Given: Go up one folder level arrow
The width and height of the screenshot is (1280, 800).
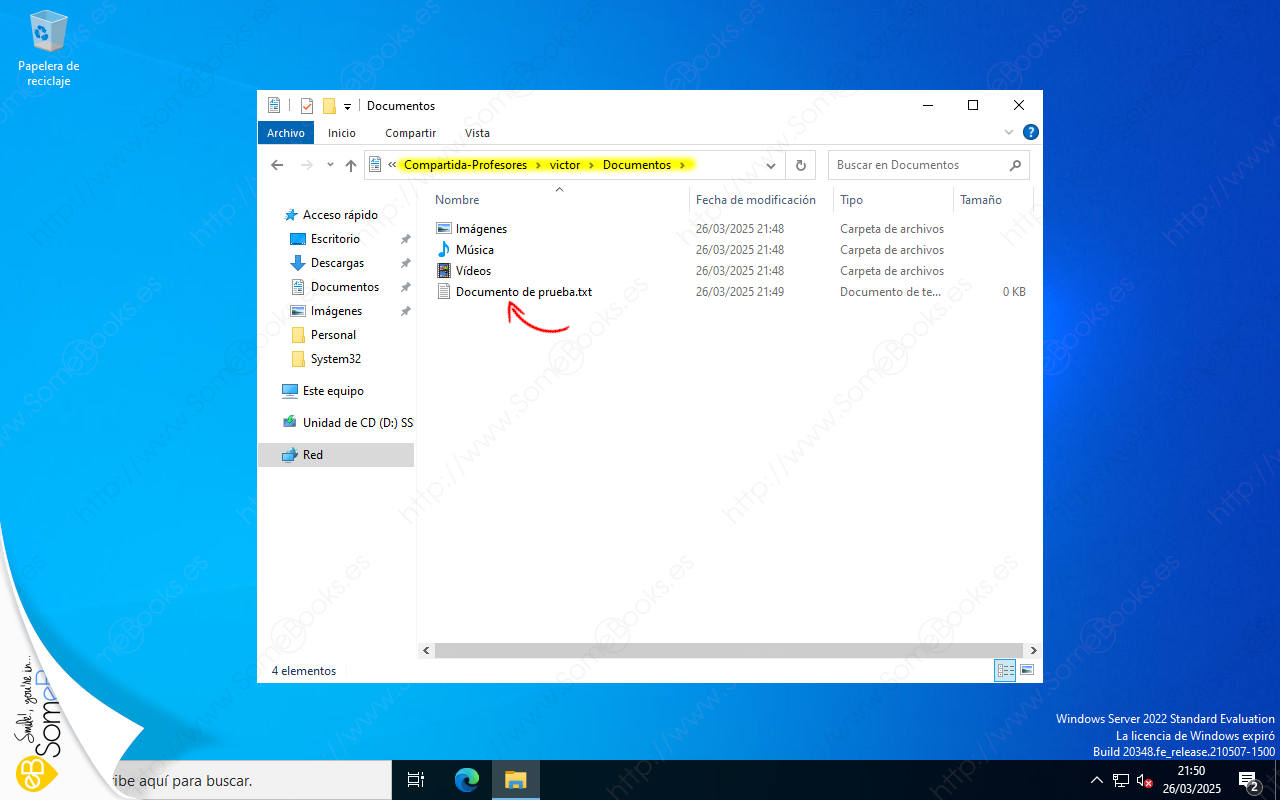Looking at the screenshot, I should (351, 166).
